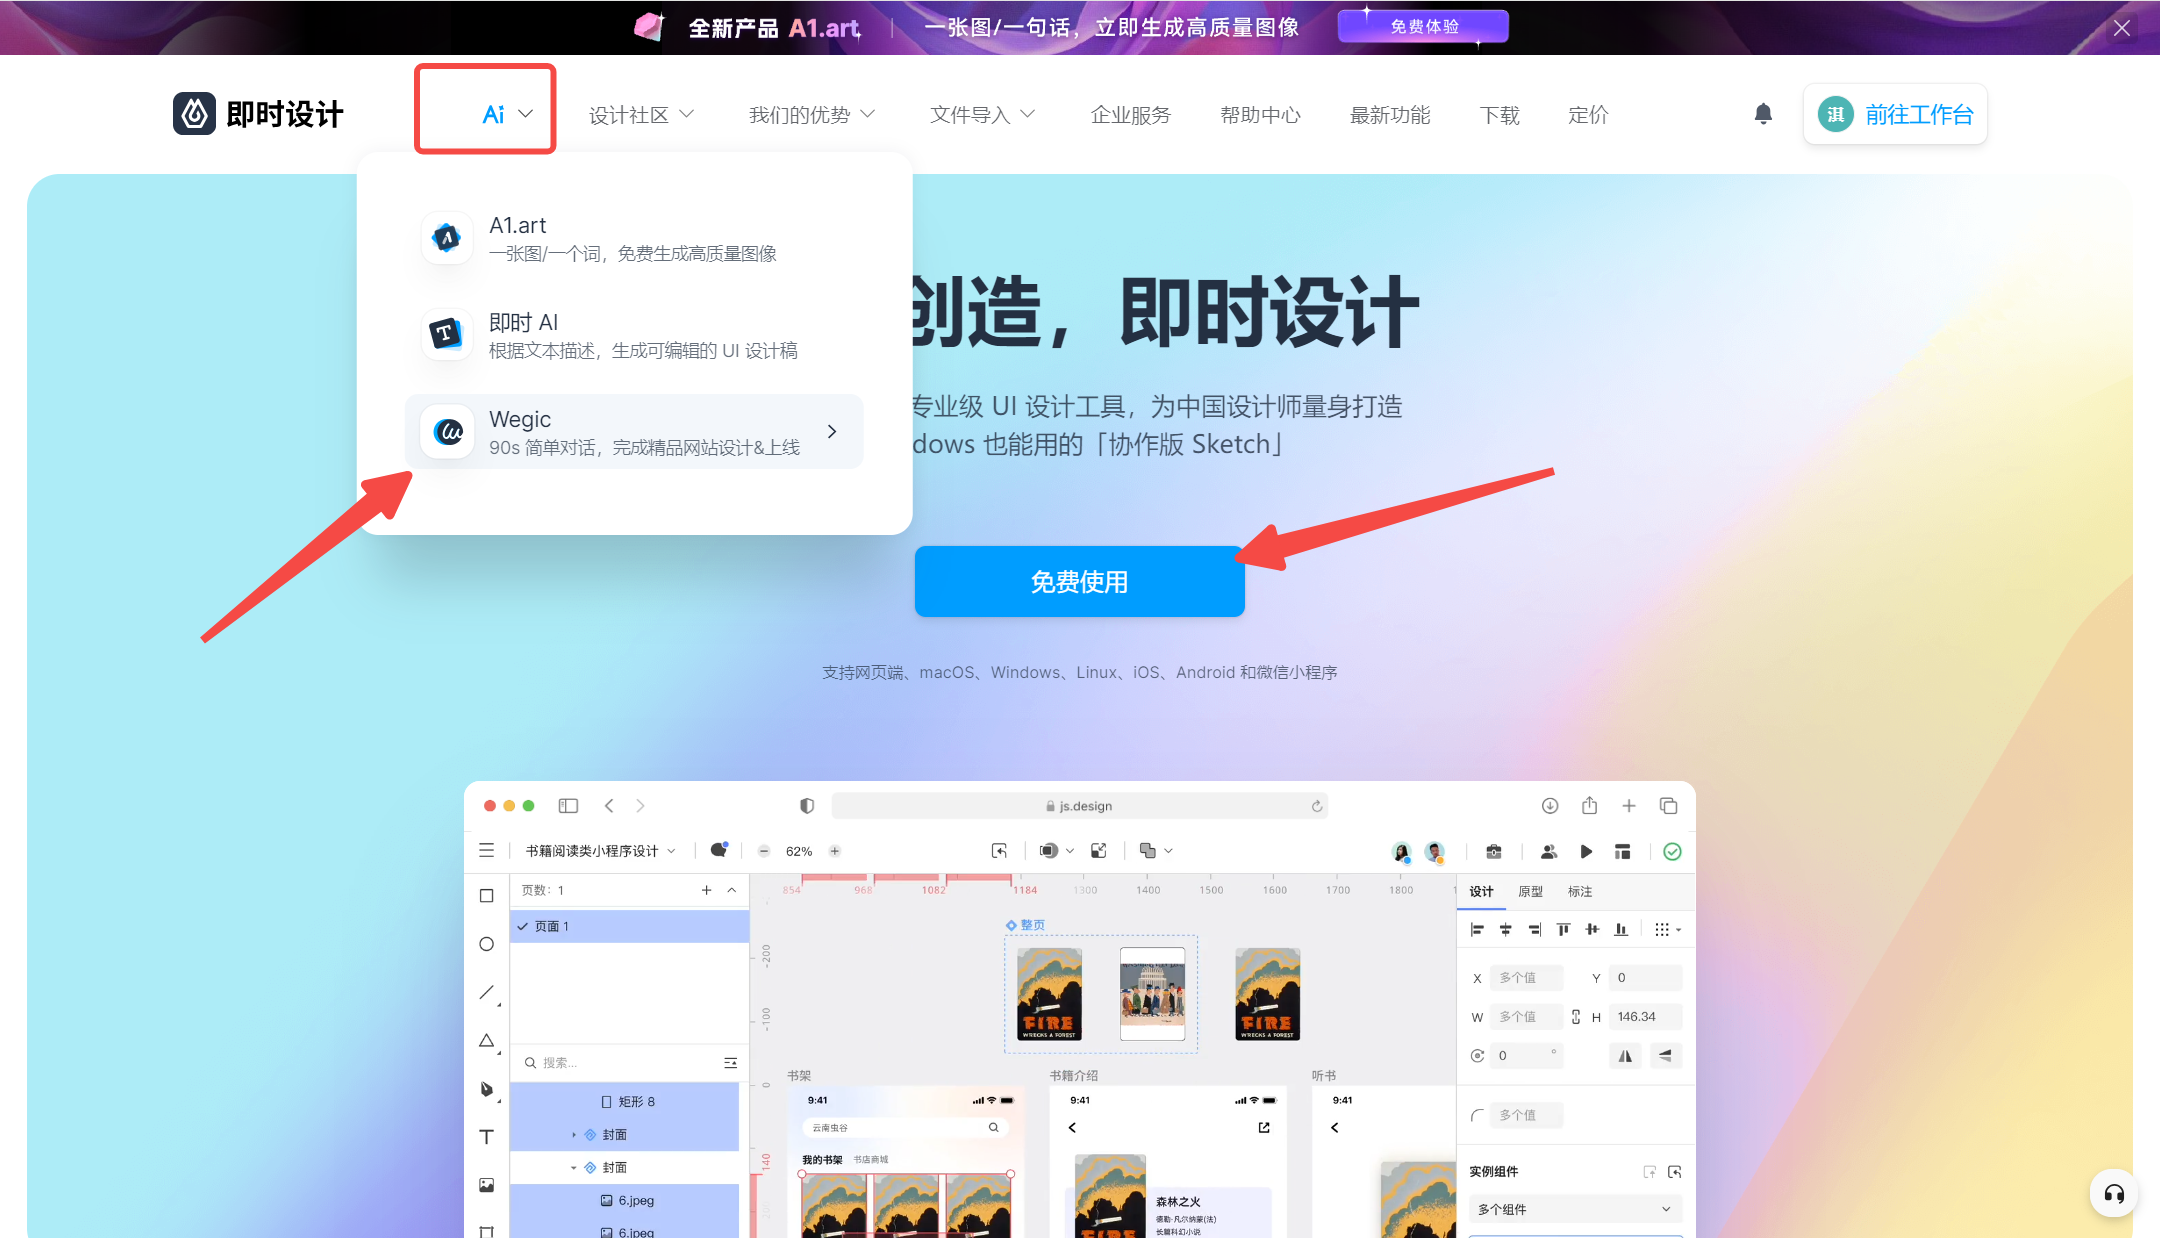This screenshot has height=1238, width=2160.
Task: Open the 下载 page
Action: 1499,115
